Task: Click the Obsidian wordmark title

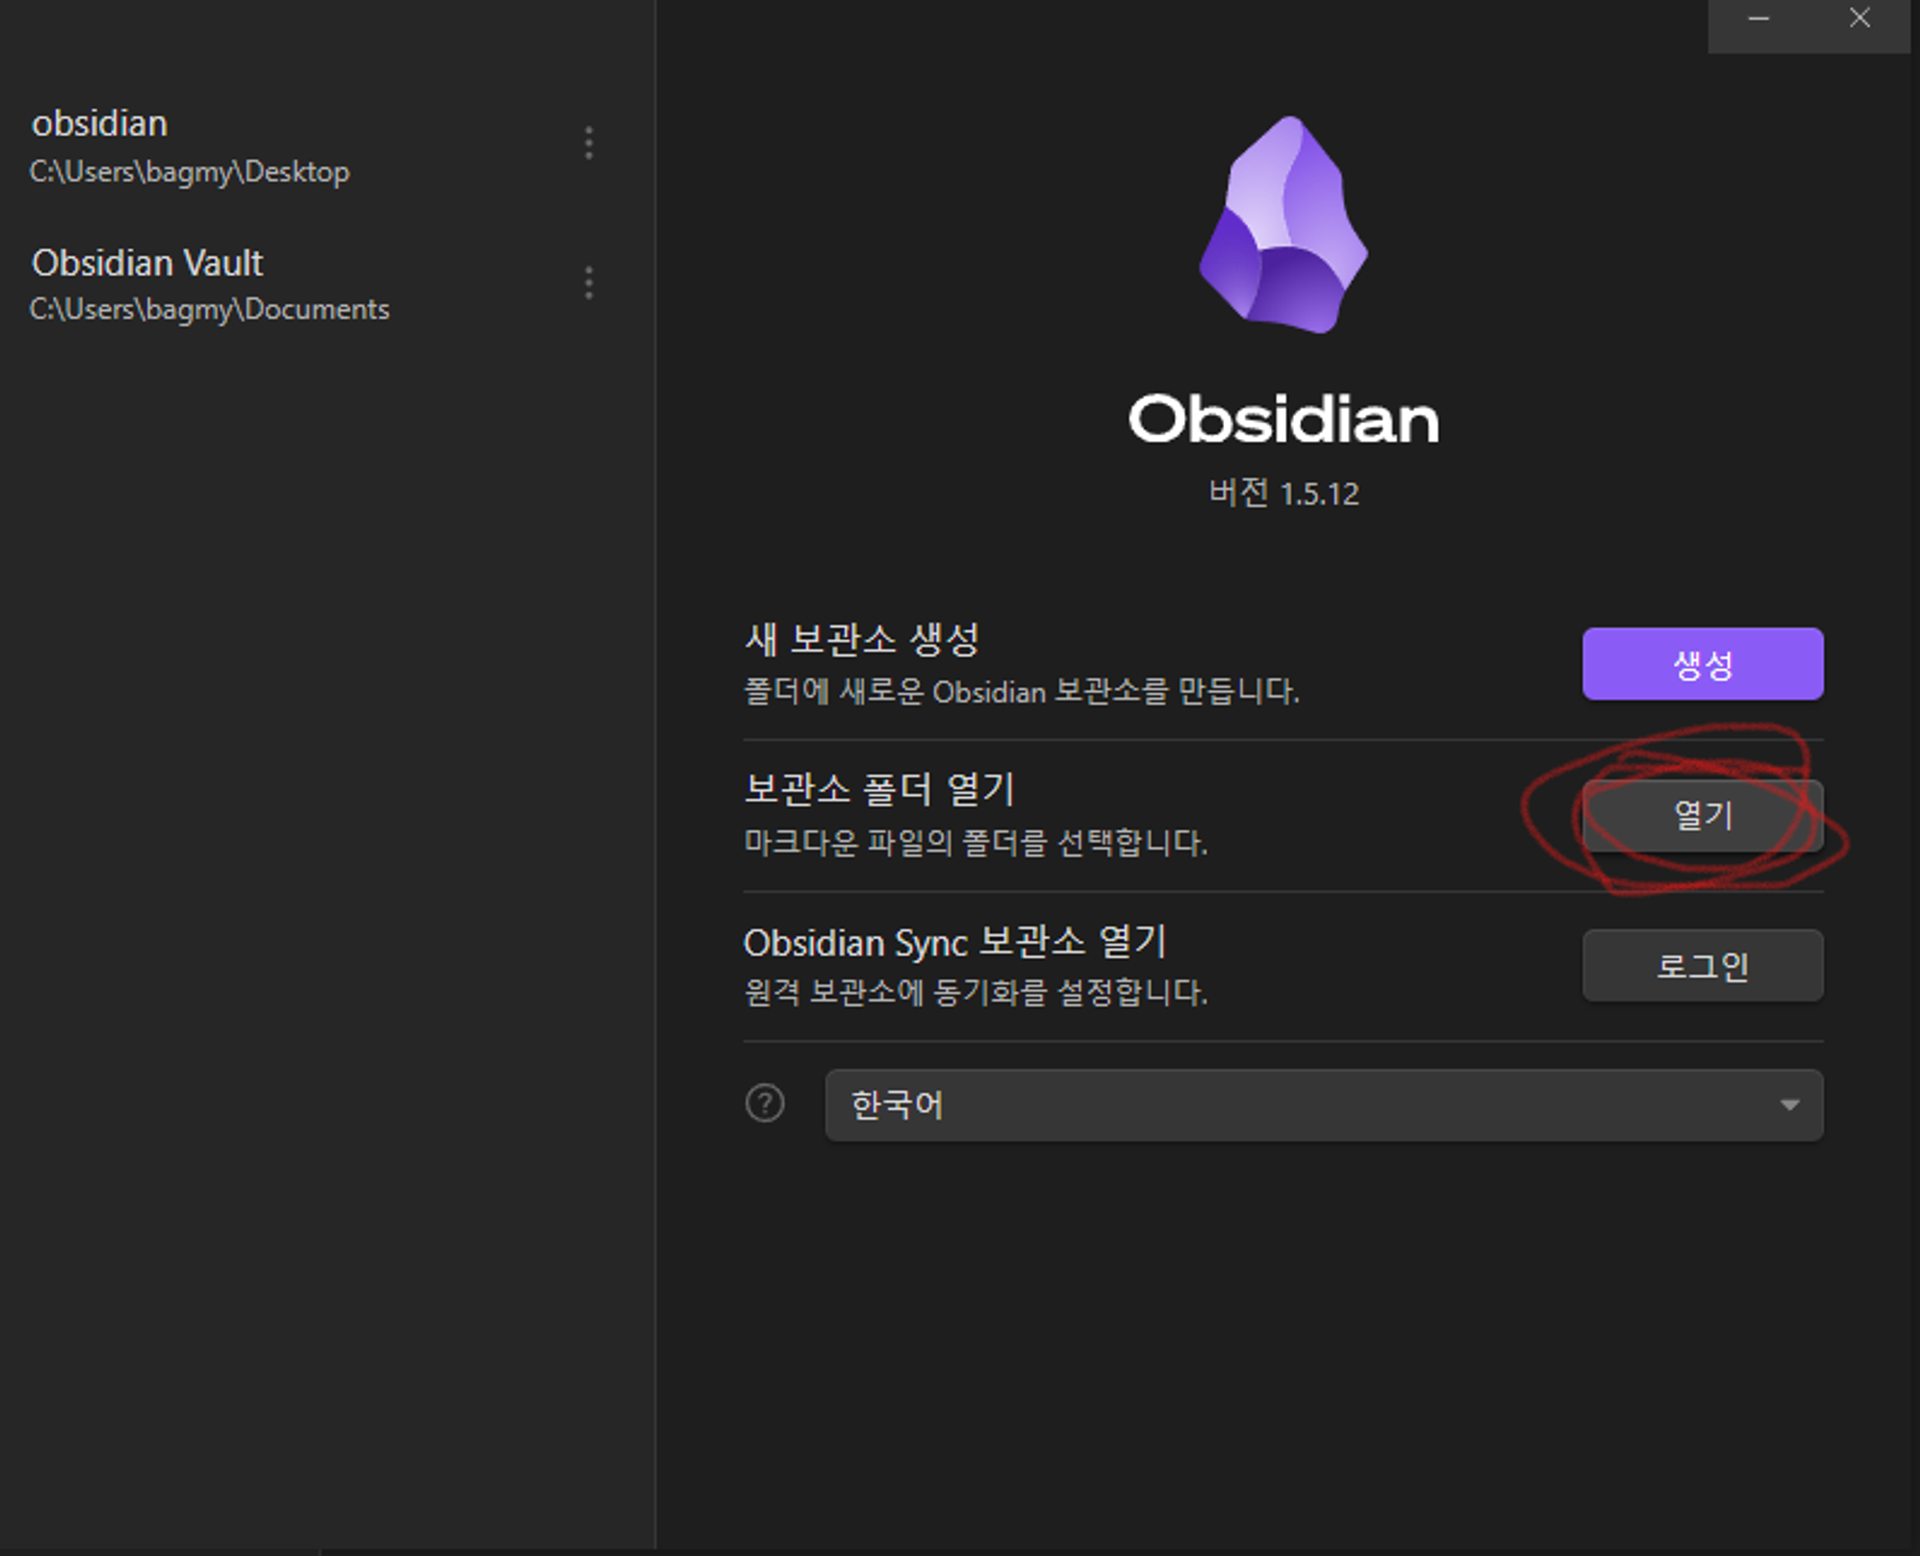Action: (x=1284, y=418)
